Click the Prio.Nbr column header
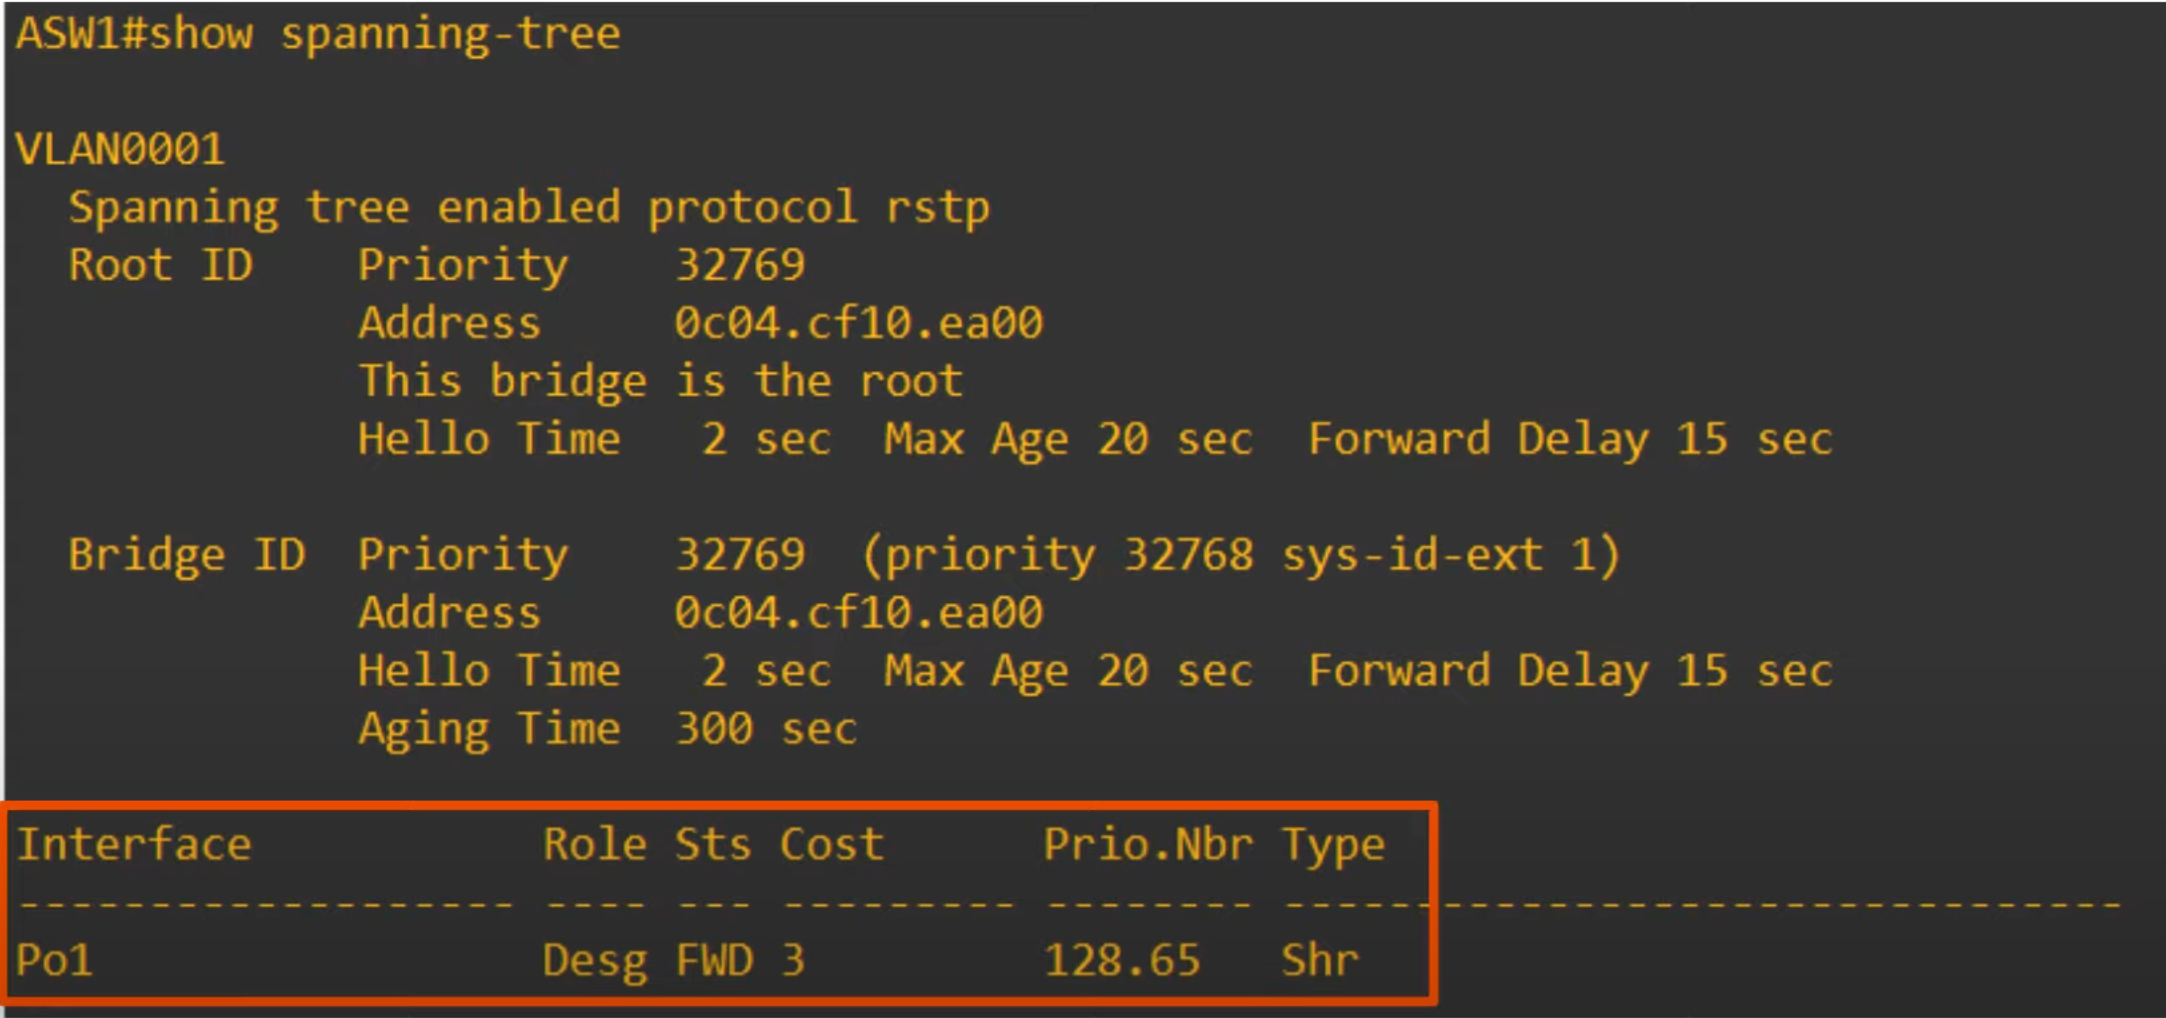2166x1018 pixels. click(1147, 845)
